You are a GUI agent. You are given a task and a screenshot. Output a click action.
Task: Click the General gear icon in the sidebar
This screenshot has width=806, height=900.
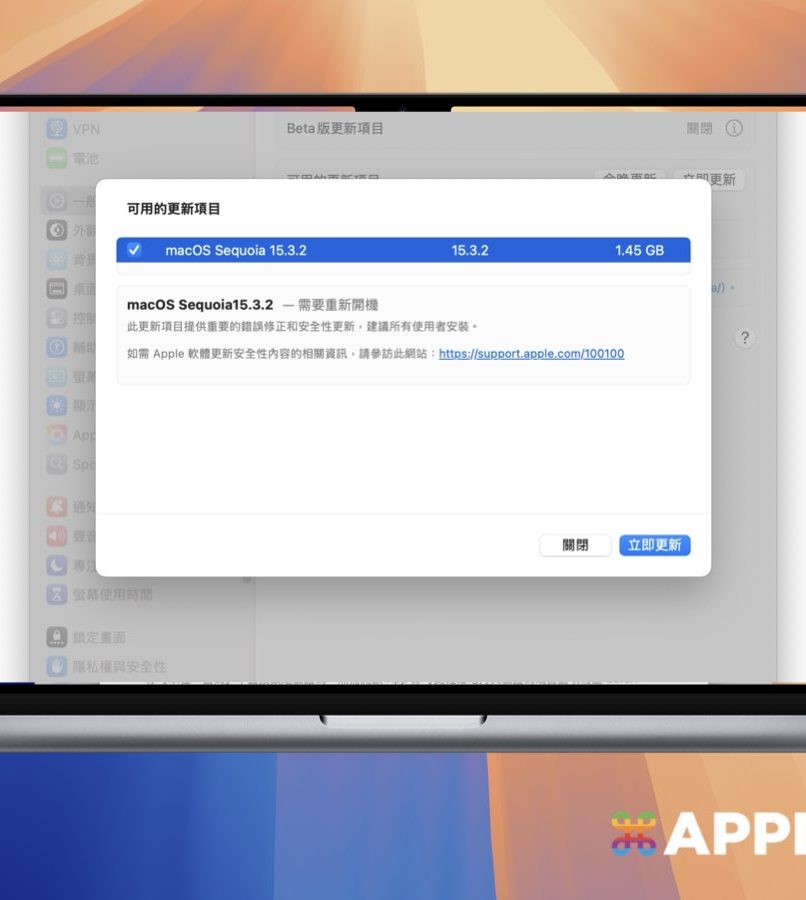tap(57, 201)
